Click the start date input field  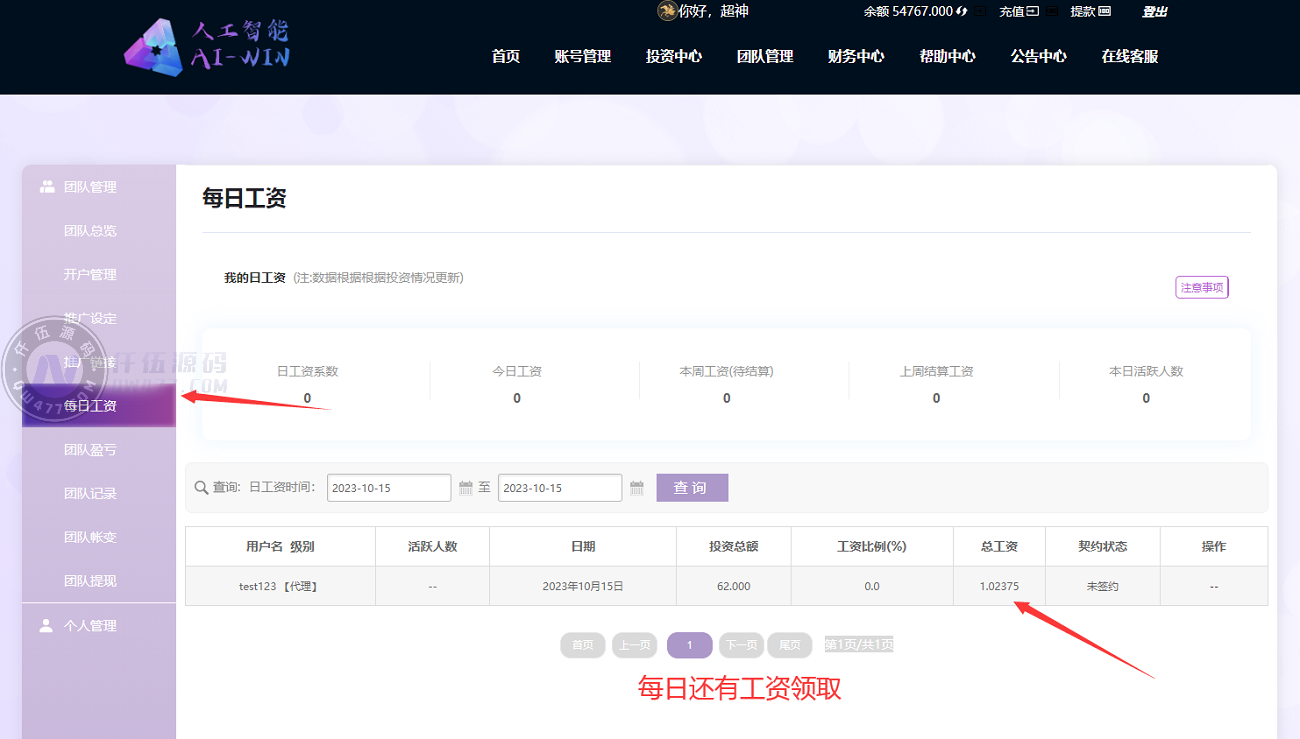click(389, 488)
